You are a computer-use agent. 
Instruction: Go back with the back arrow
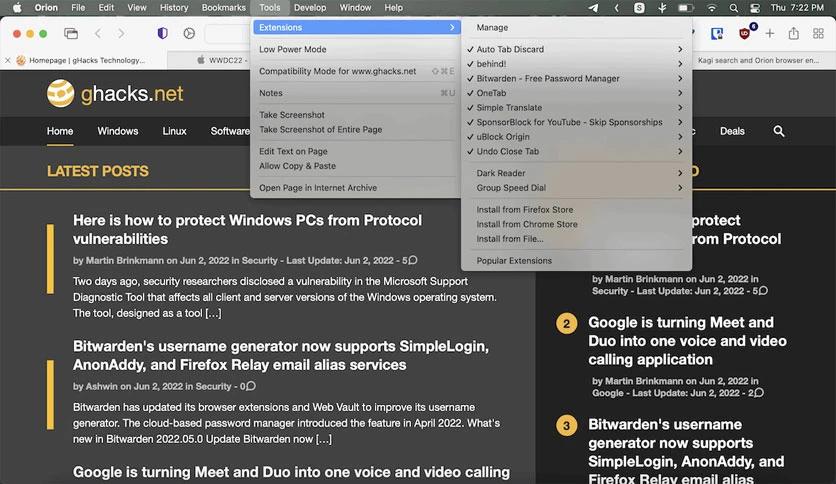point(98,34)
